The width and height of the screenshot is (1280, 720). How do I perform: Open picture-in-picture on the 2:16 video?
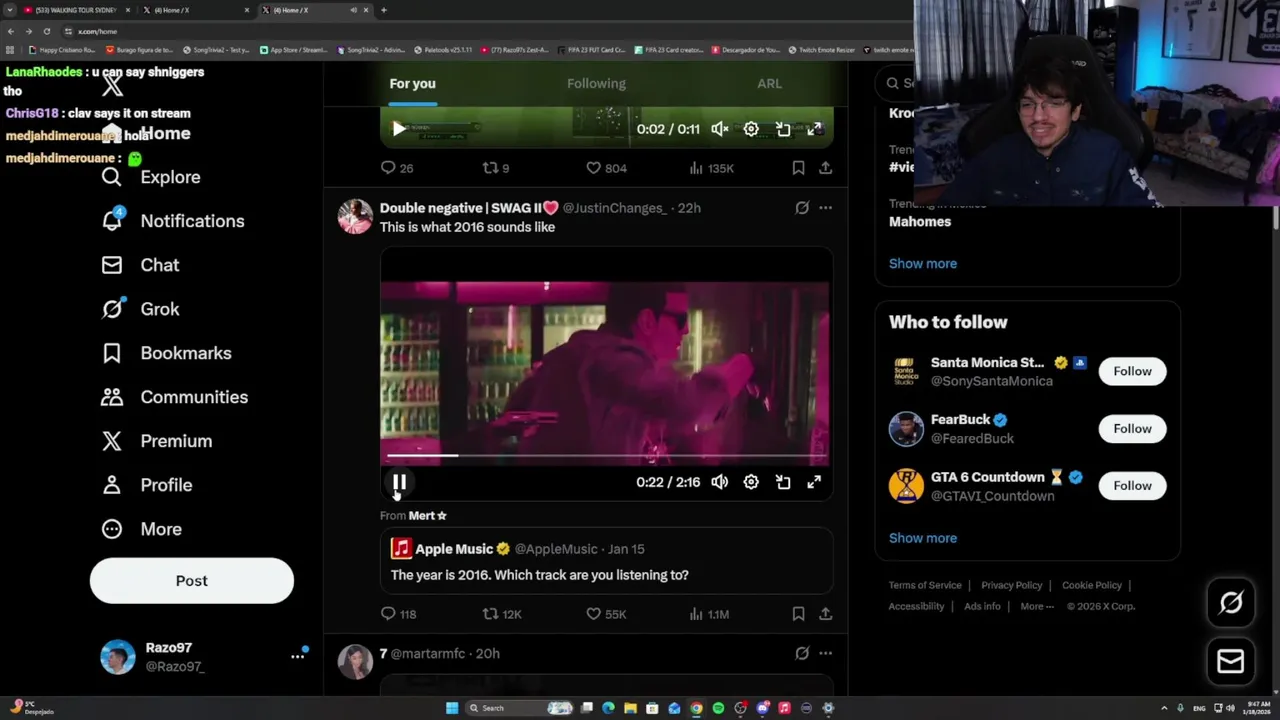[783, 482]
